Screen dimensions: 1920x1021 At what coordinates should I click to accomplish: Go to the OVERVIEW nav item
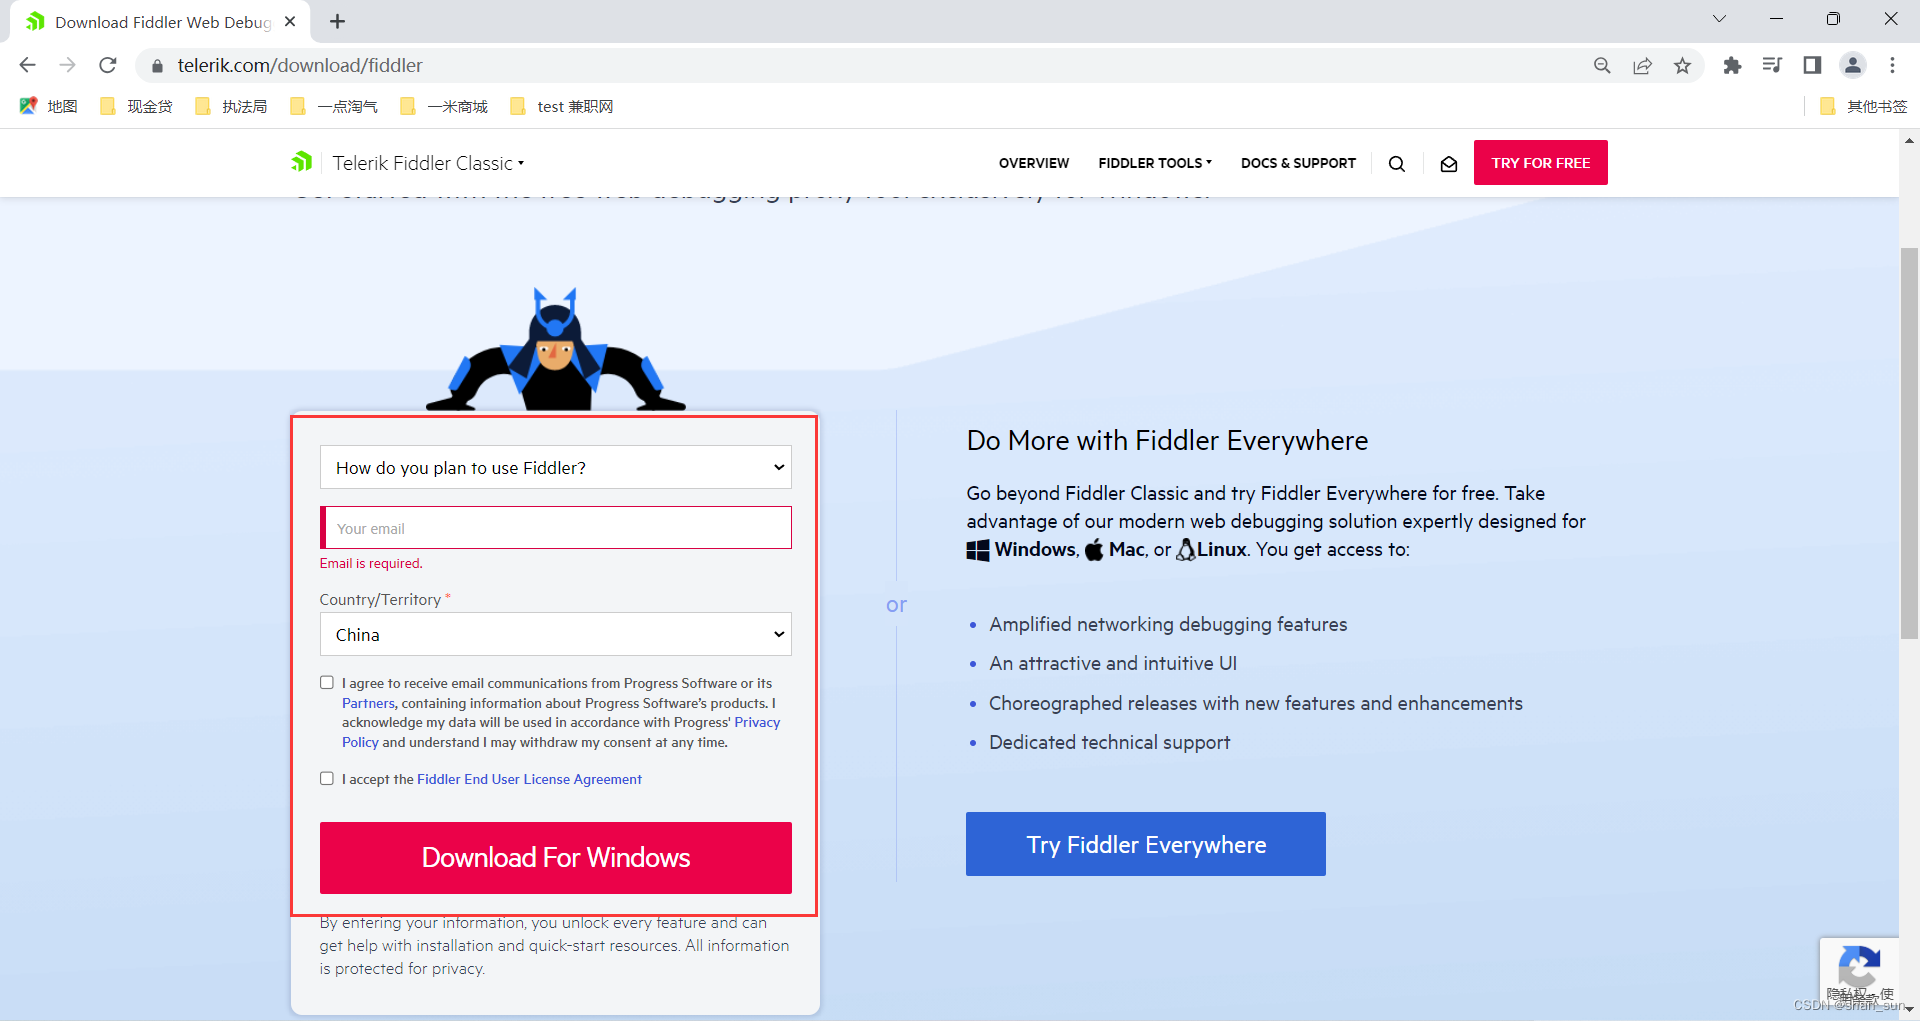[x=1034, y=163]
